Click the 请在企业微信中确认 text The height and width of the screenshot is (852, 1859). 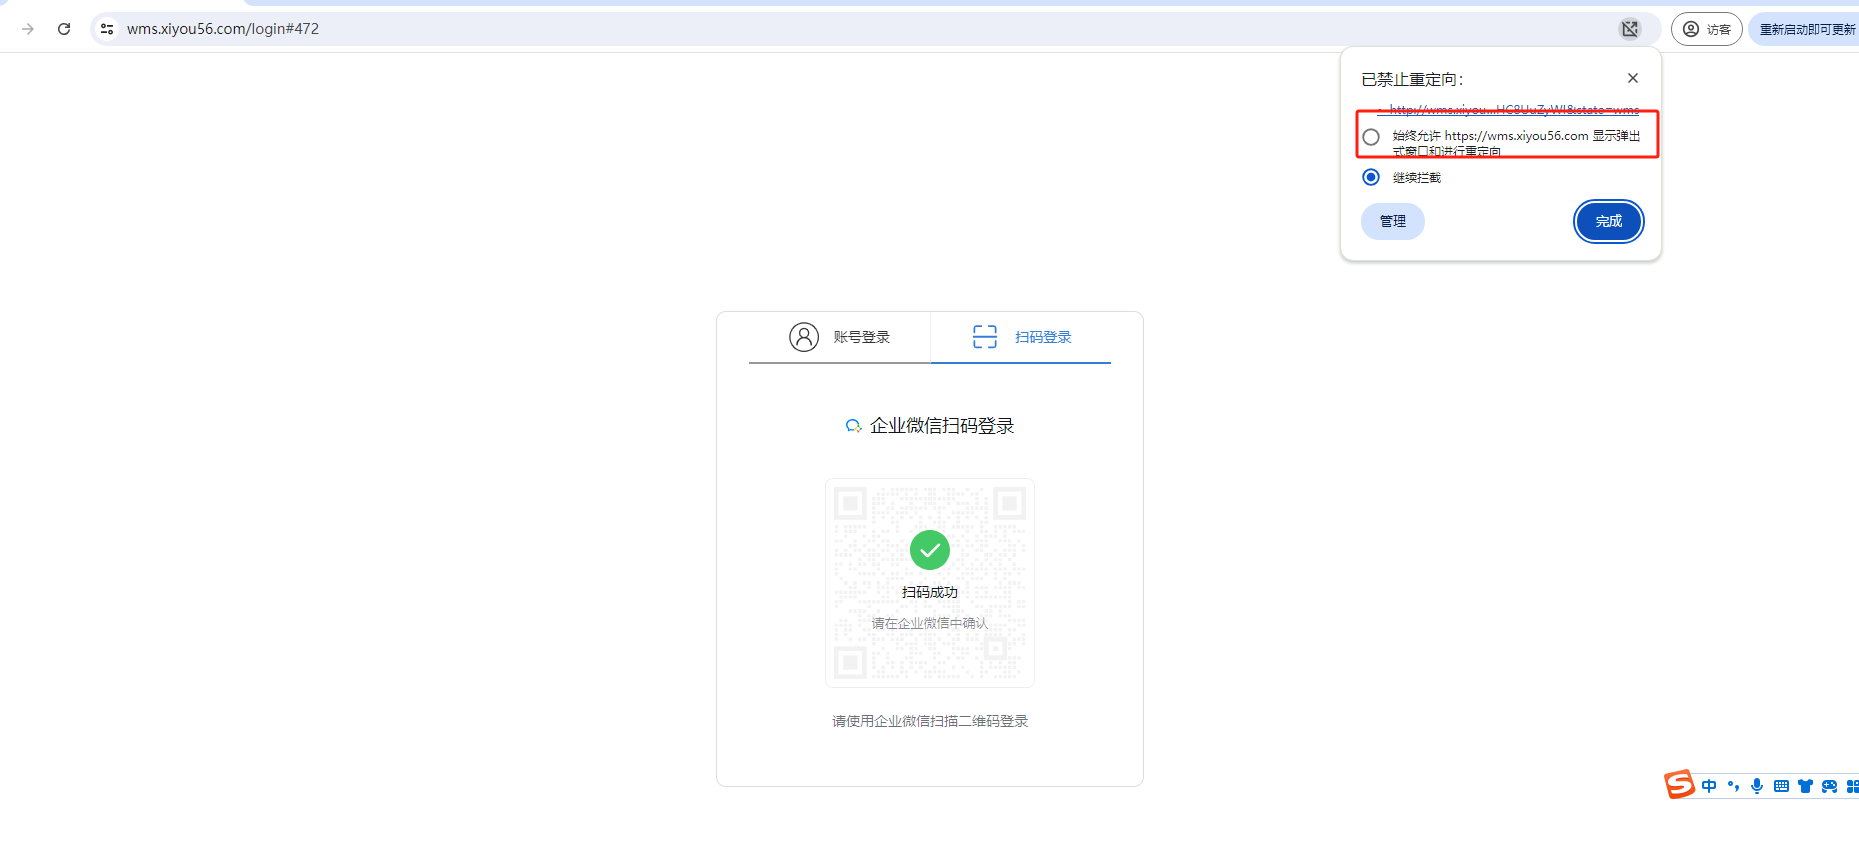(930, 623)
